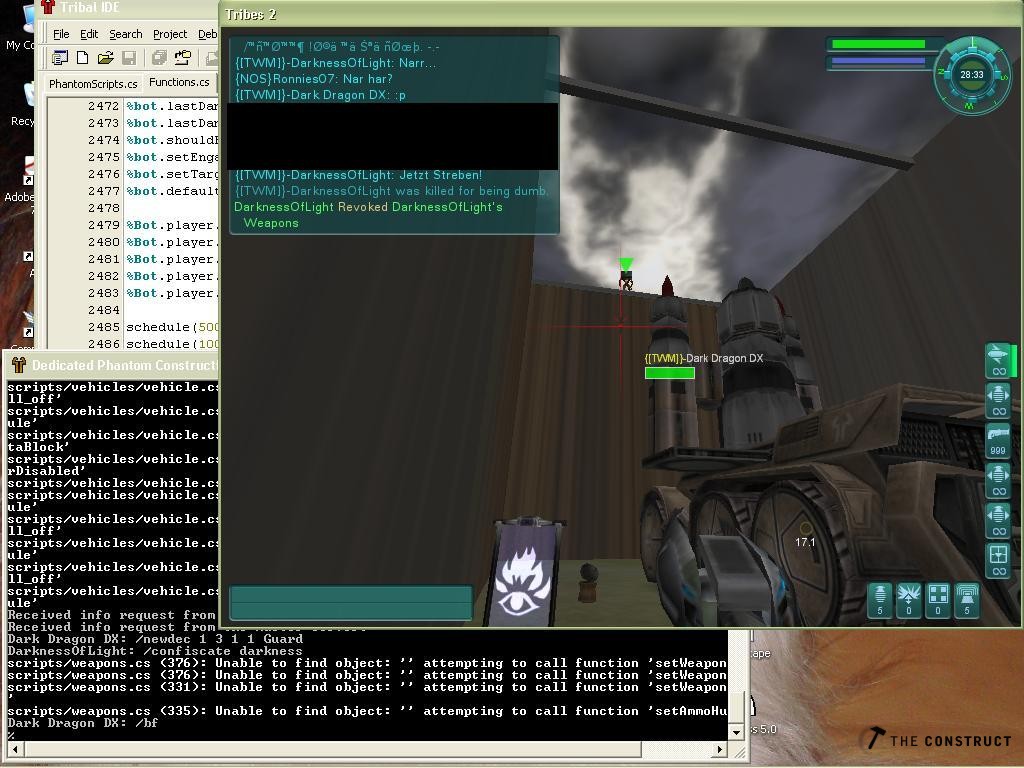1024x768 pixels.
Task: Switch to the PhantomScripts.cs tab
Action: coord(93,84)
